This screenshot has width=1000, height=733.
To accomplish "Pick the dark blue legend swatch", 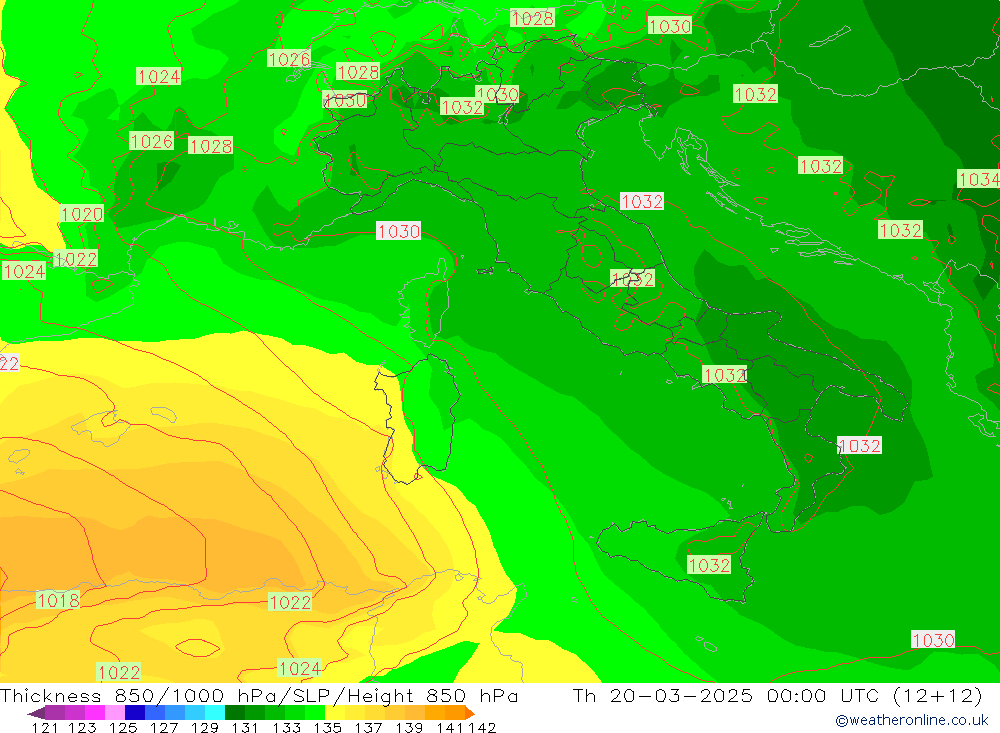I will (135, 712).
